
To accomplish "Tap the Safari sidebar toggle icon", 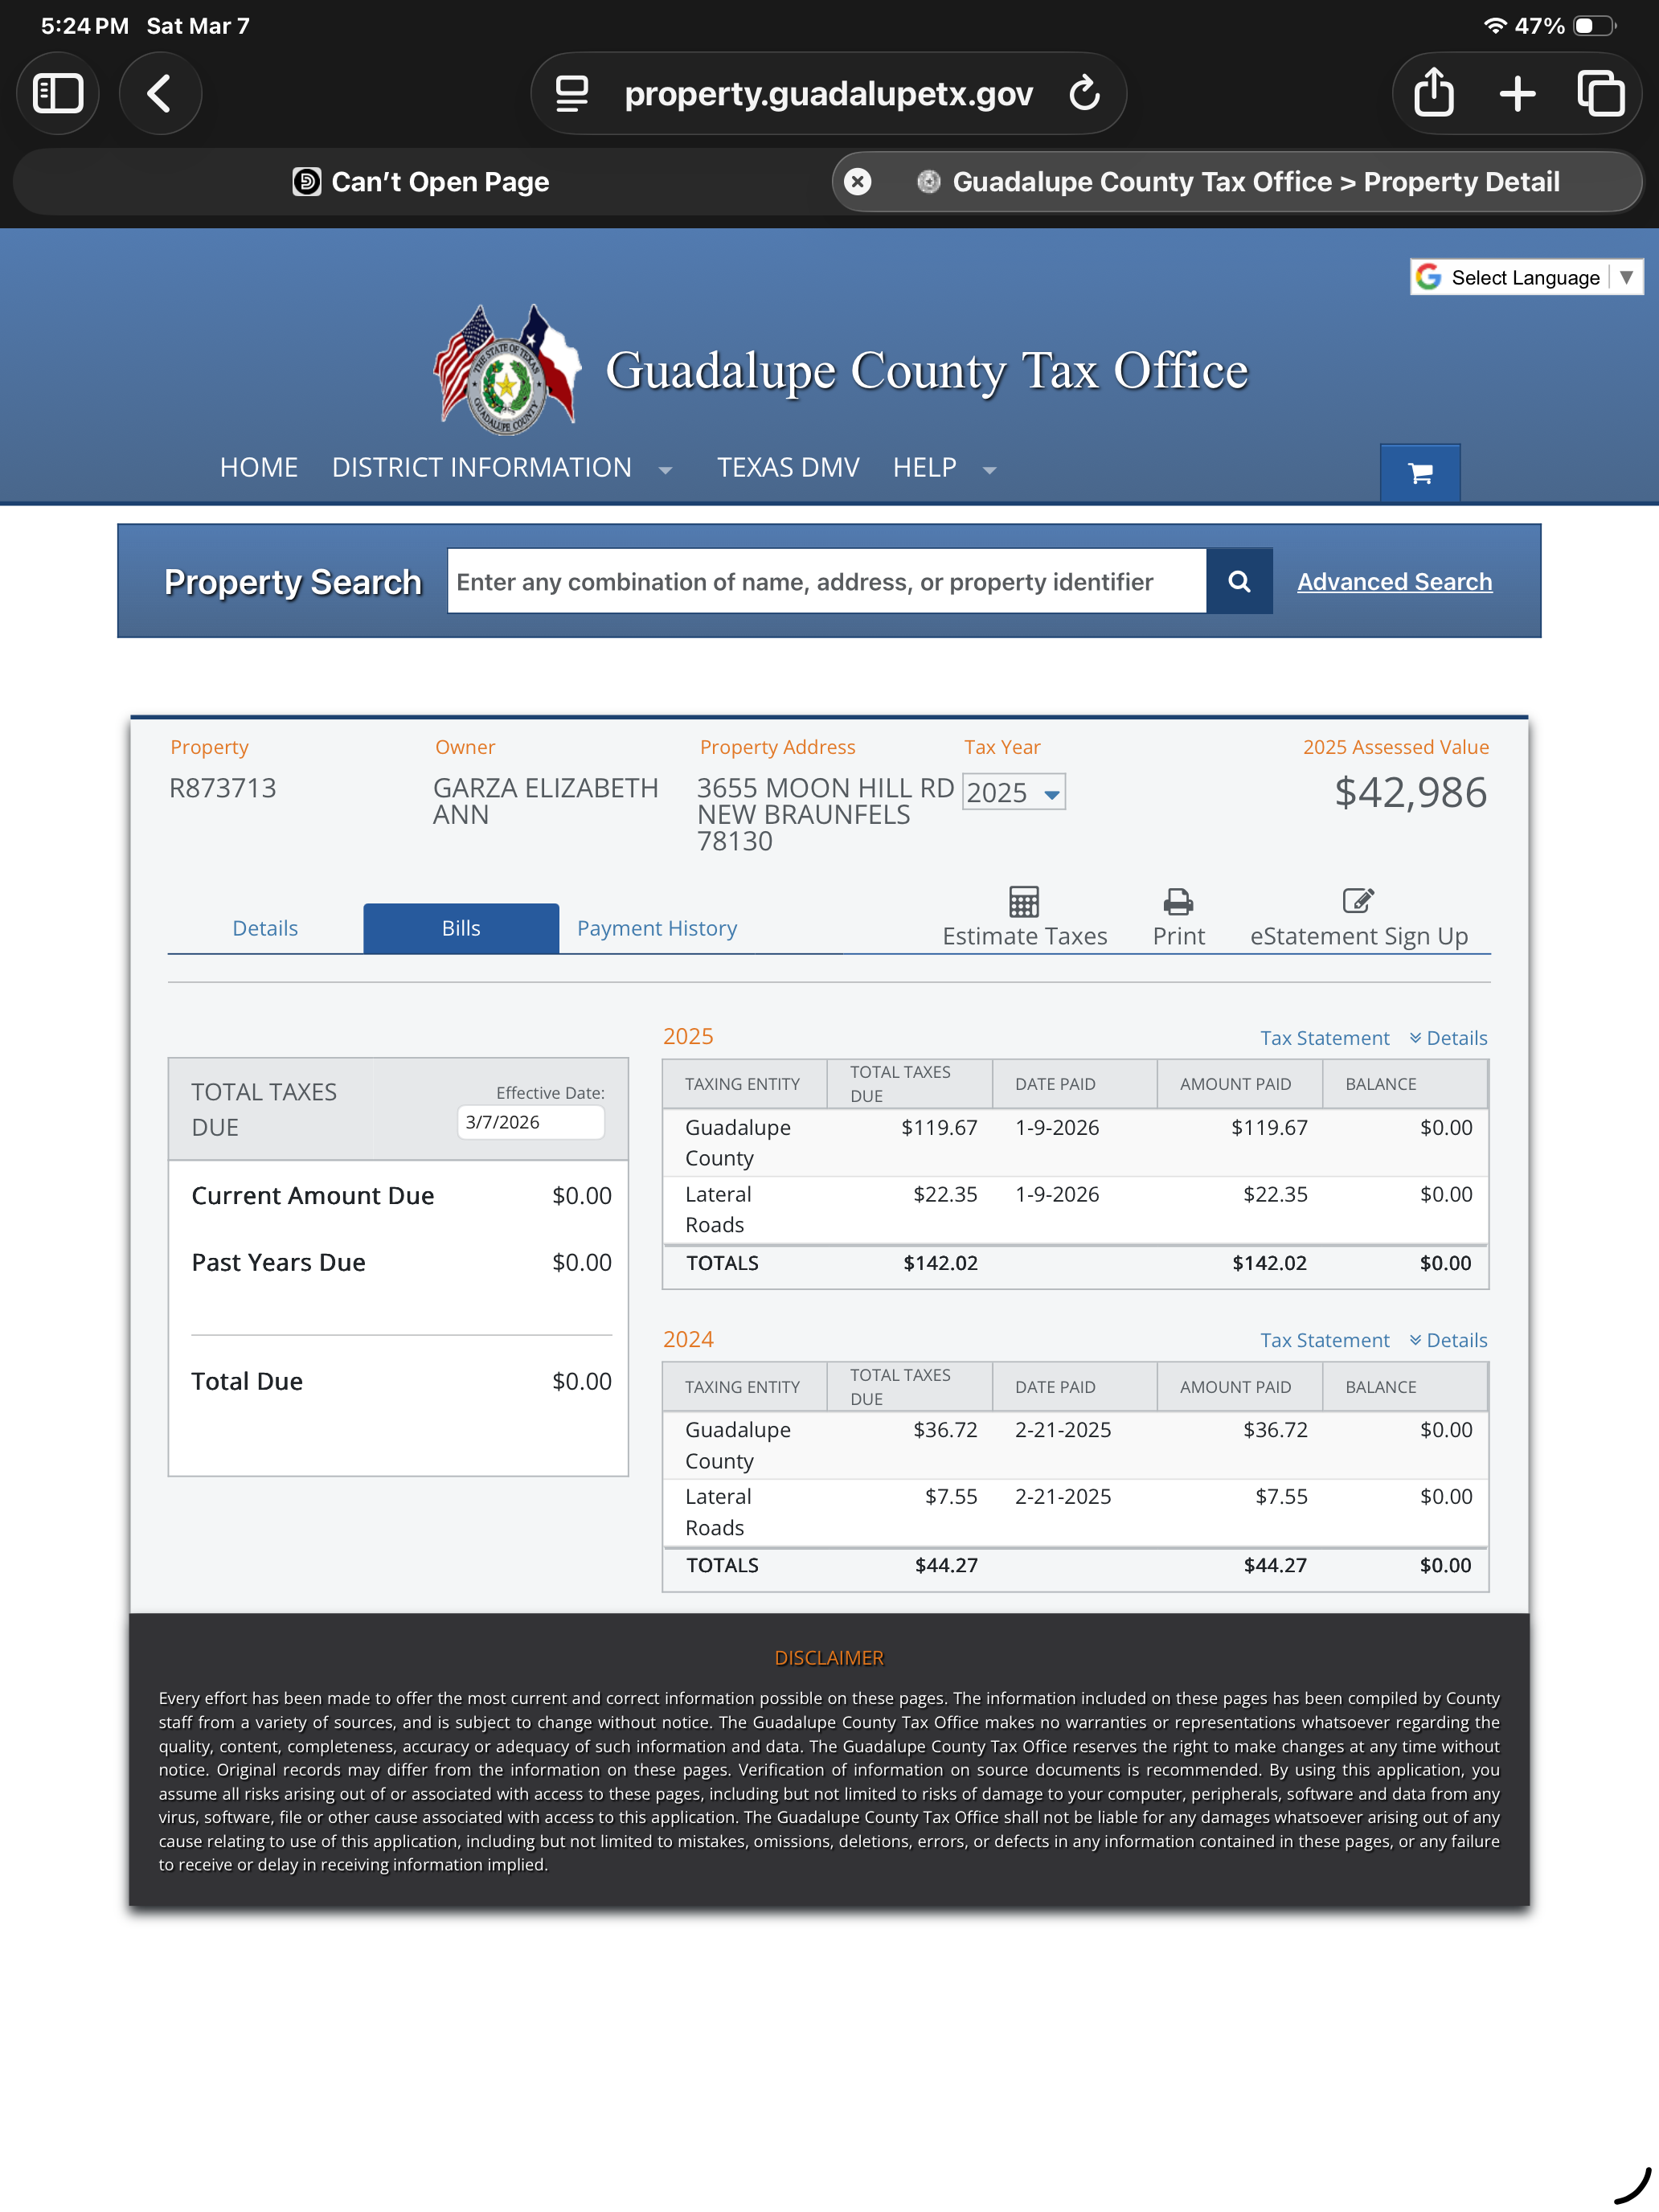I will (58, 94).
